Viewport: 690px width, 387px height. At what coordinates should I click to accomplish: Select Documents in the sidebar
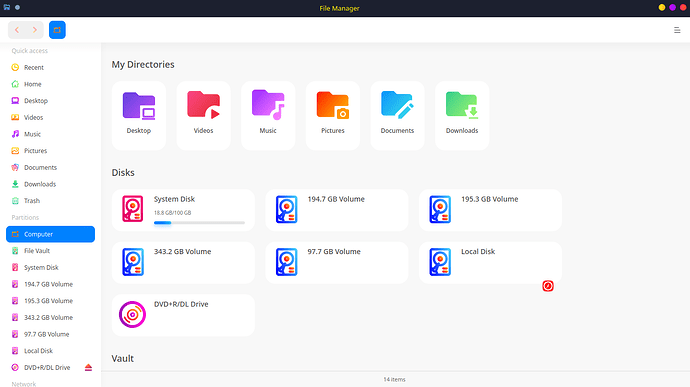(50, 167)
